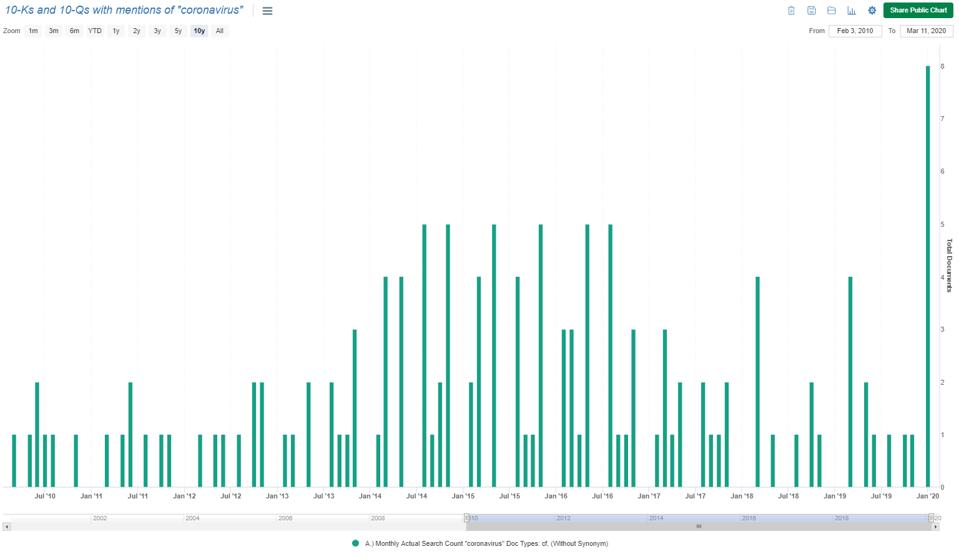Image resolution: width=959 pixels, height=559 pixels.
Task: Select the 5y zoom range
Action: click(x=178, y=31)
